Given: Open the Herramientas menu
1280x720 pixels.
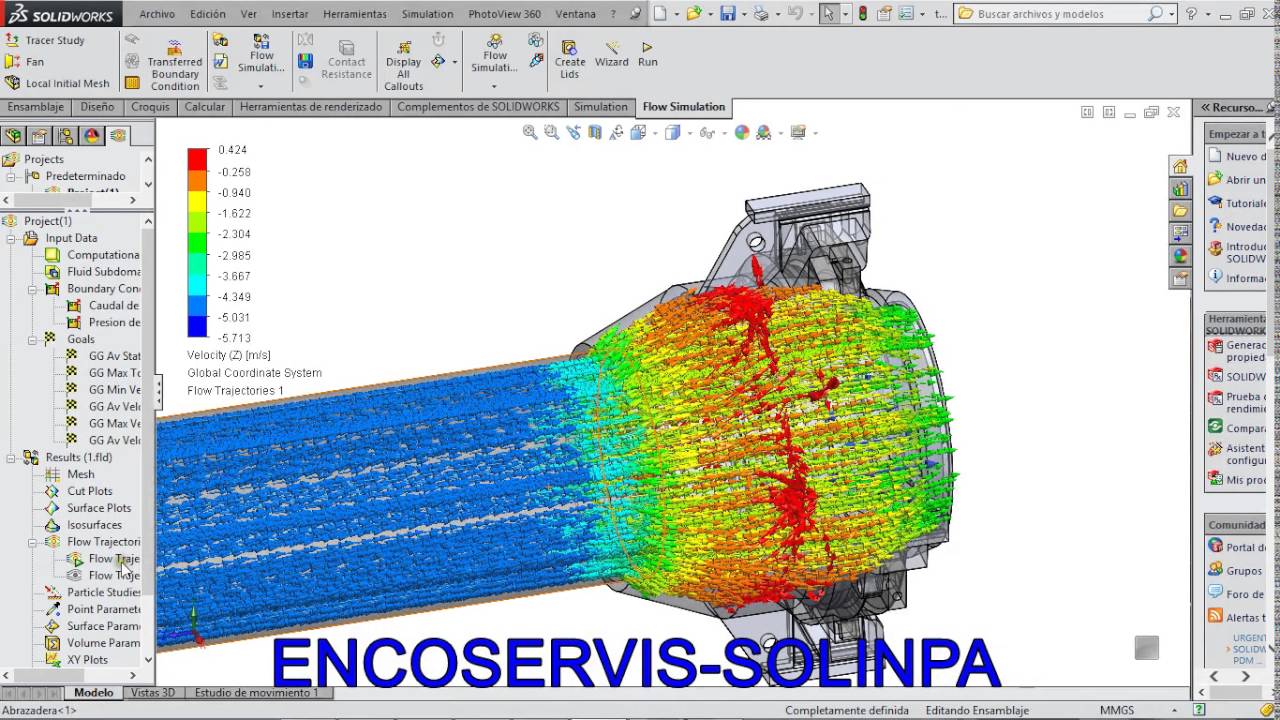Looking at the screenshot, I should pos(355,14).
